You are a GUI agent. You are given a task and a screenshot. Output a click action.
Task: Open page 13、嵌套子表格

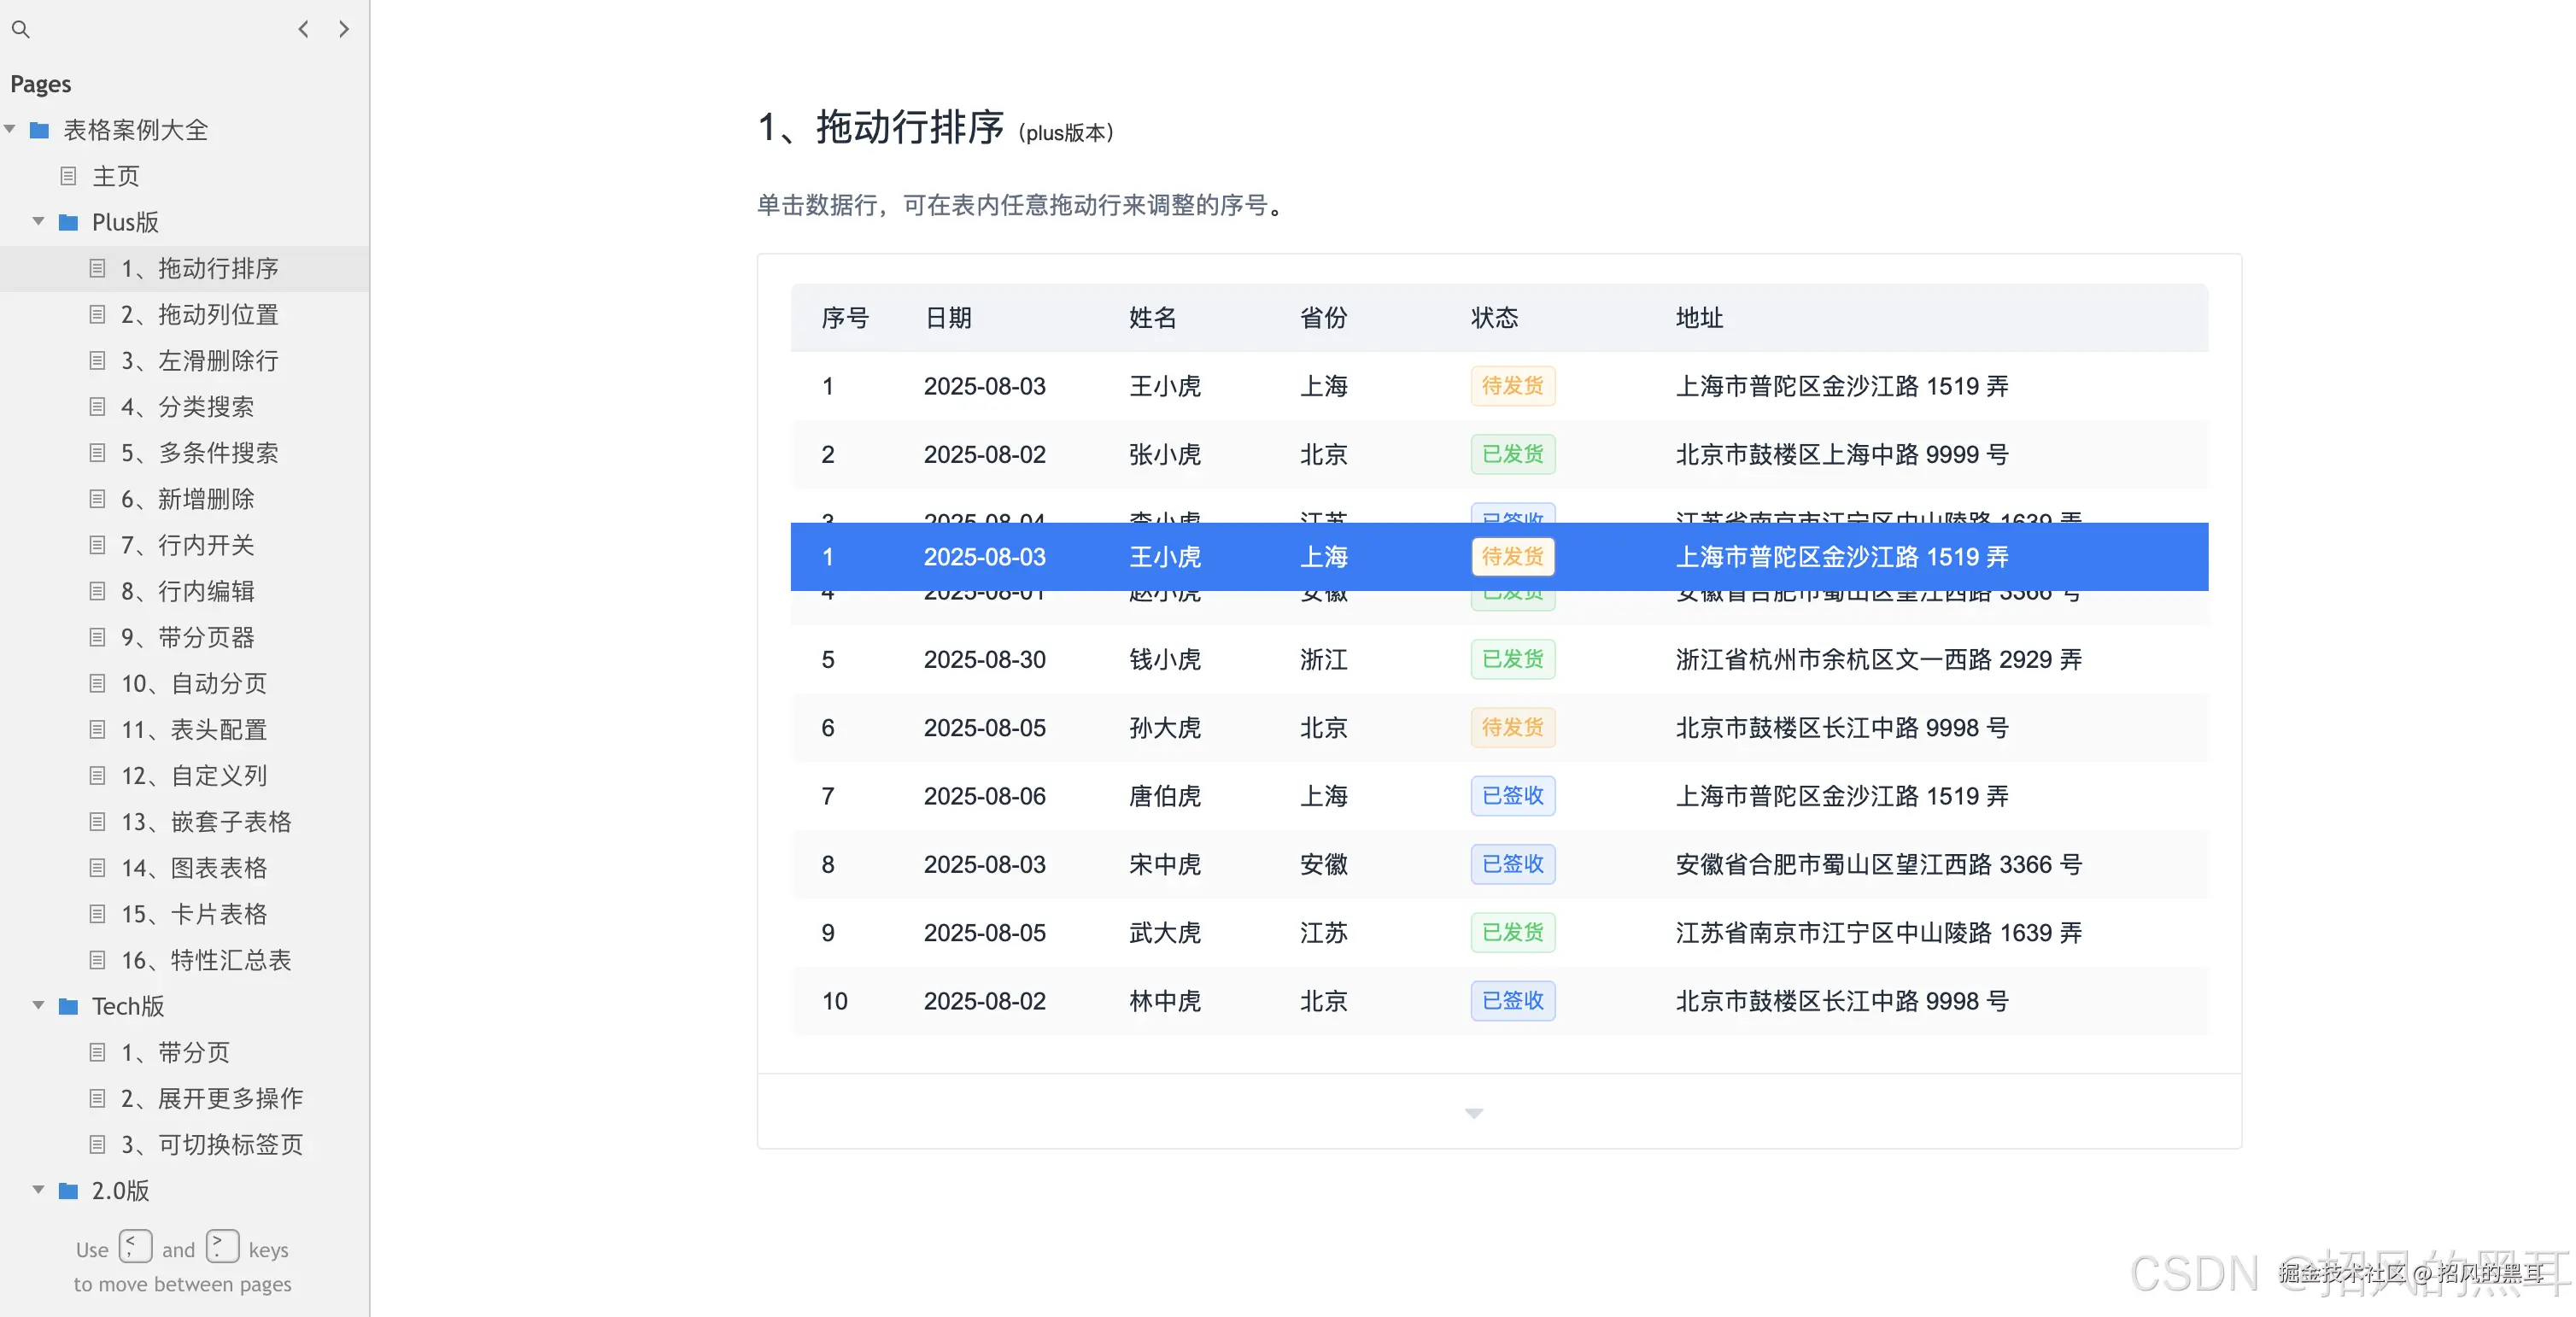[x=205, y=822]
